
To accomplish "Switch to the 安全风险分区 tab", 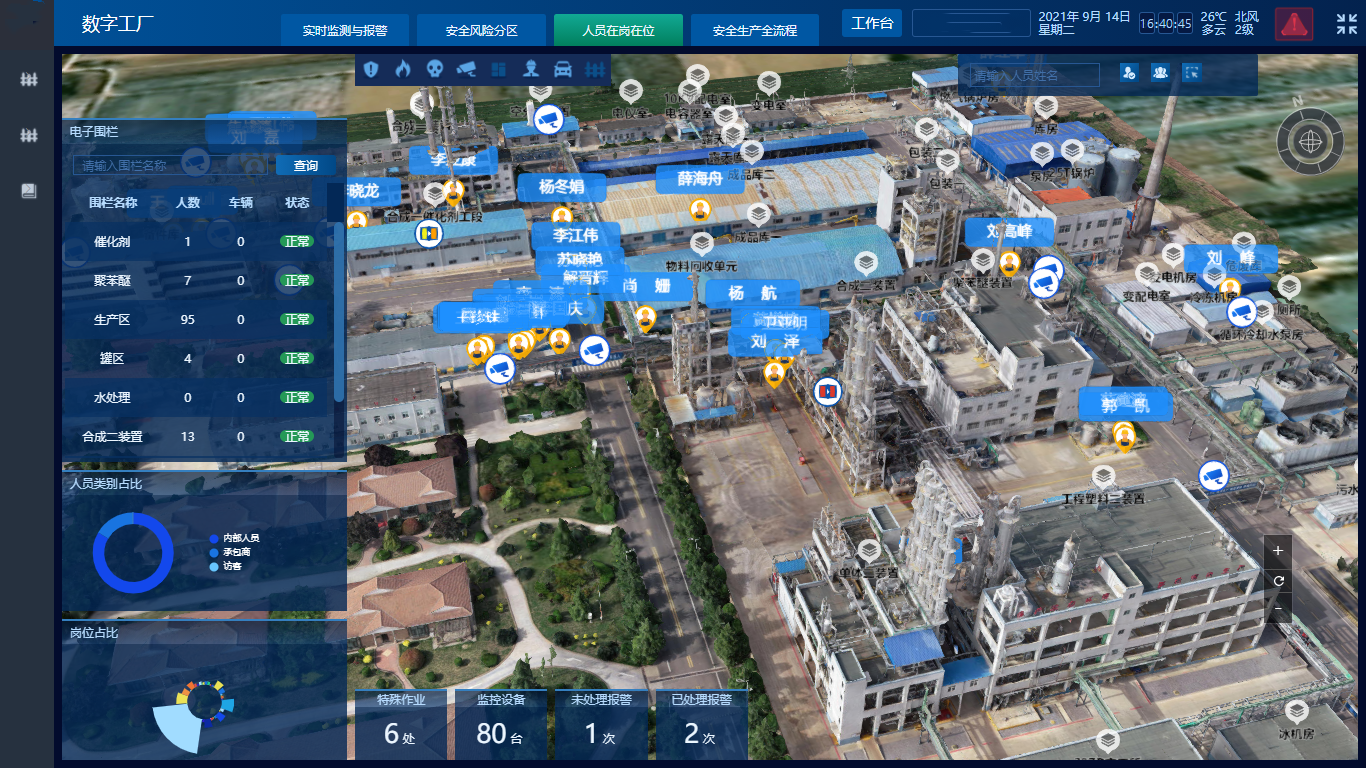I will tap(482, 30).
